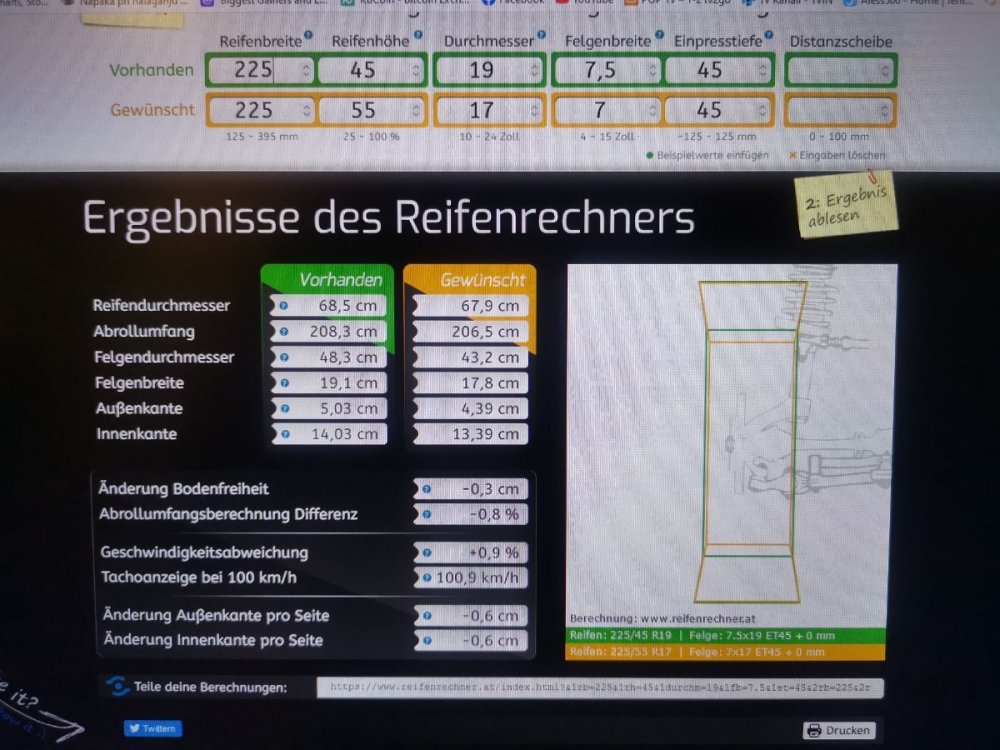Click info icon in Reifendurchmesser result row
1000x750 pixels.
283,306
